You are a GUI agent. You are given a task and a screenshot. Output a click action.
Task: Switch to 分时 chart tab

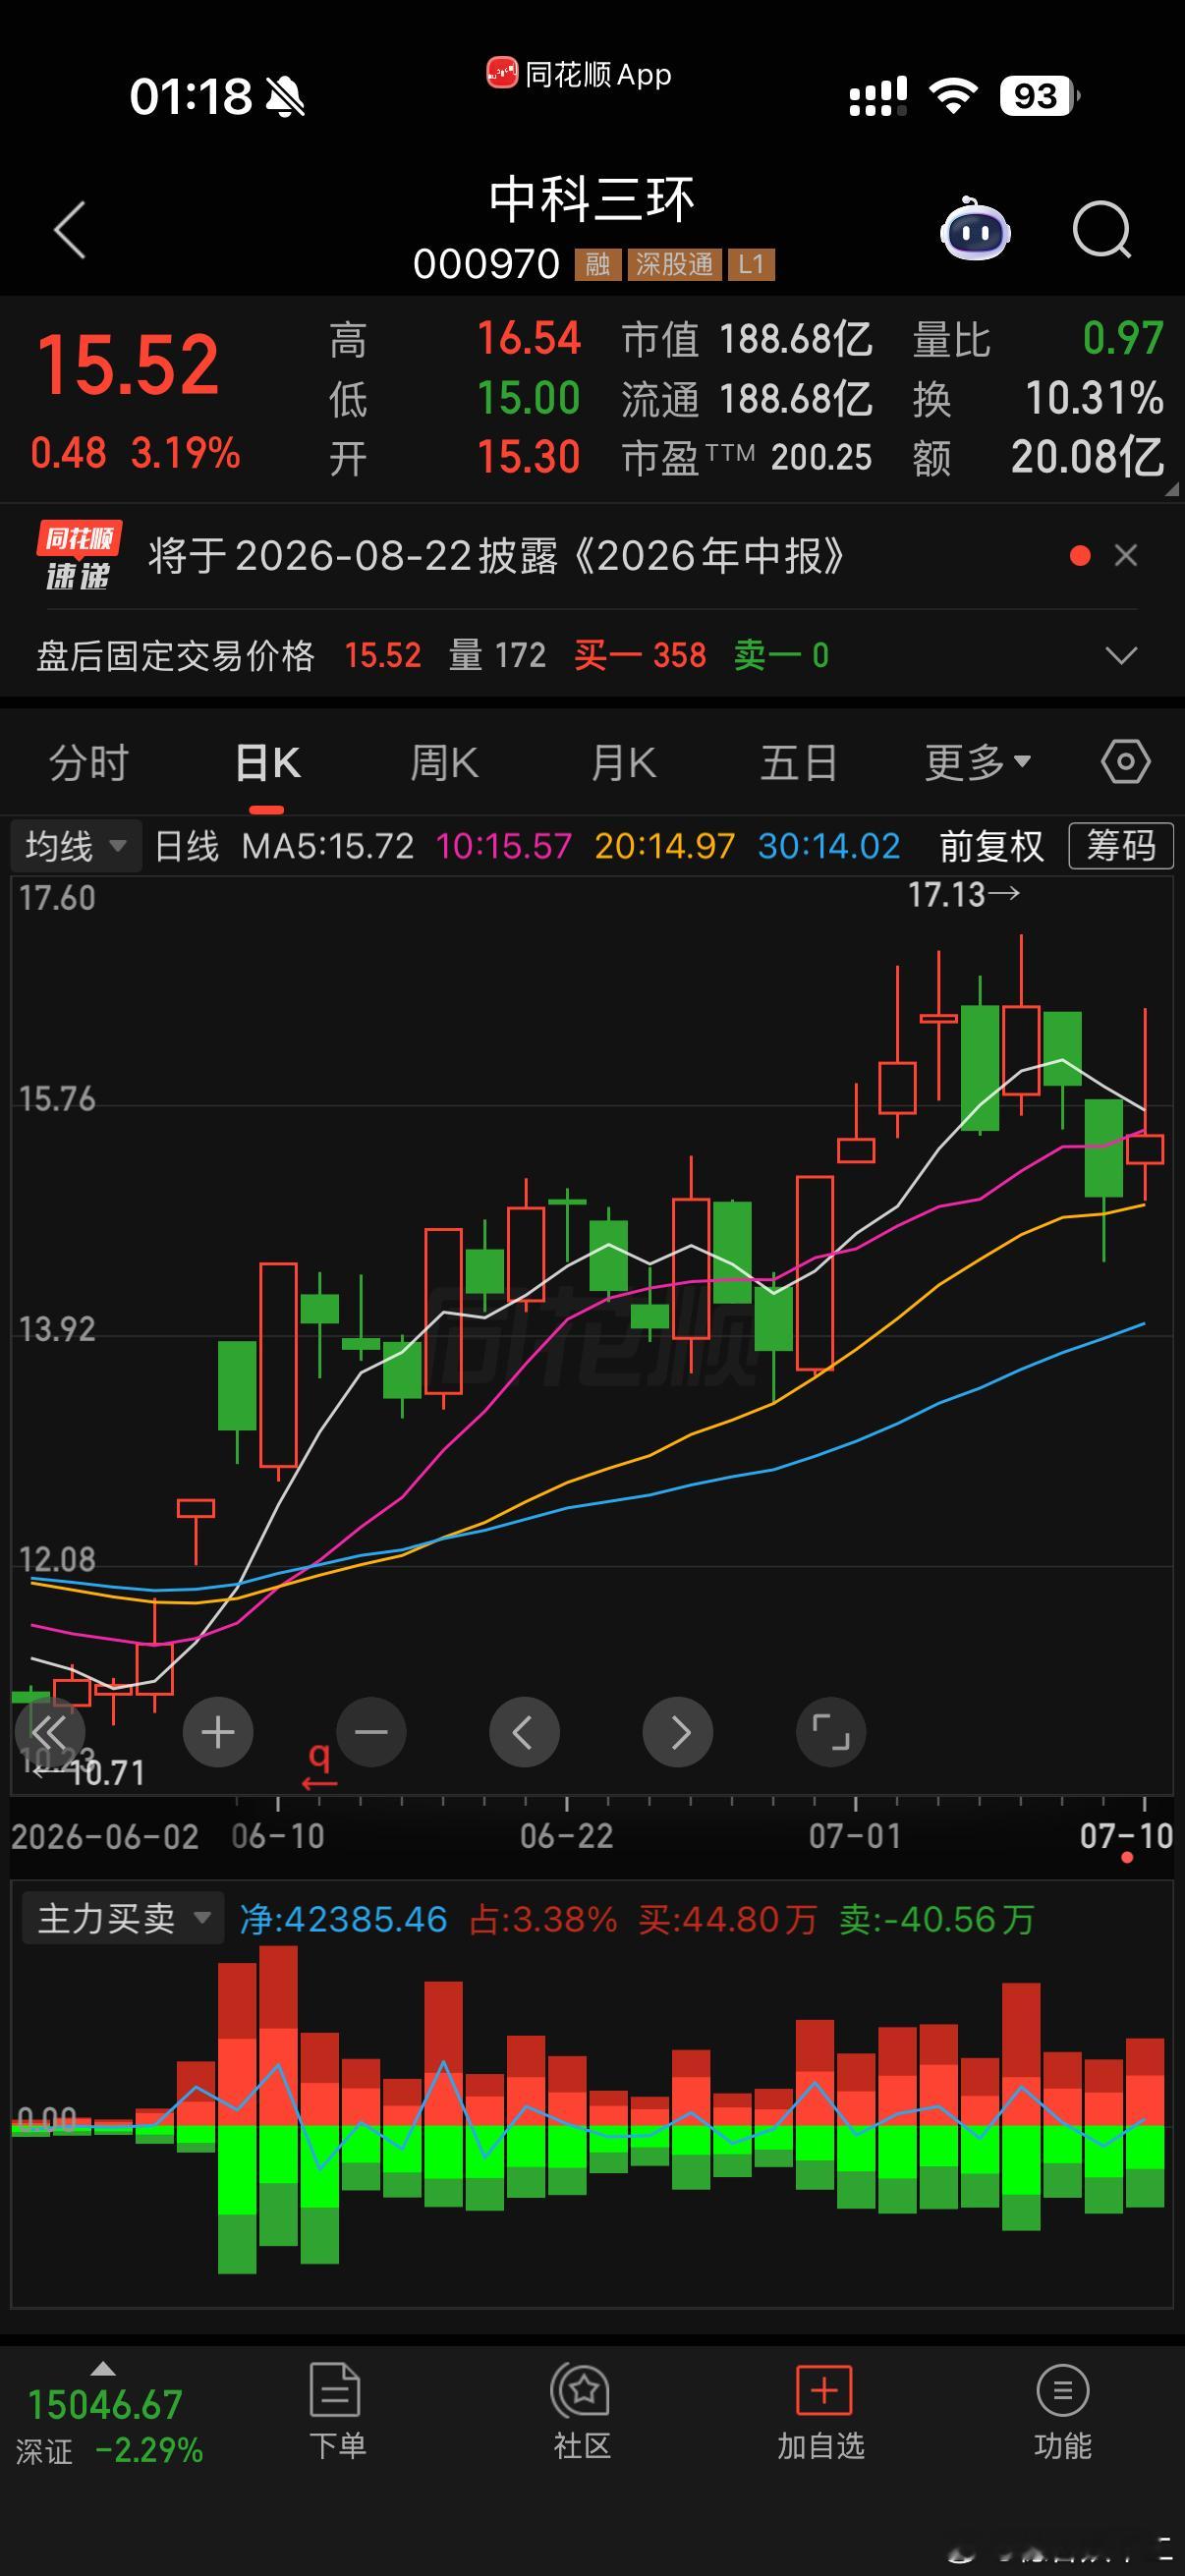coord(89,763)
